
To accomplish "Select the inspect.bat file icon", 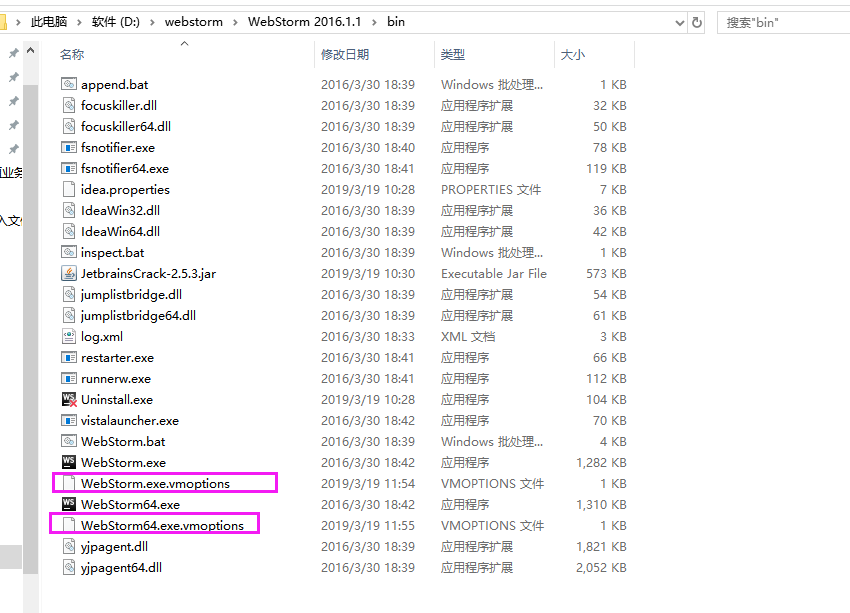I will pos(69,253).
